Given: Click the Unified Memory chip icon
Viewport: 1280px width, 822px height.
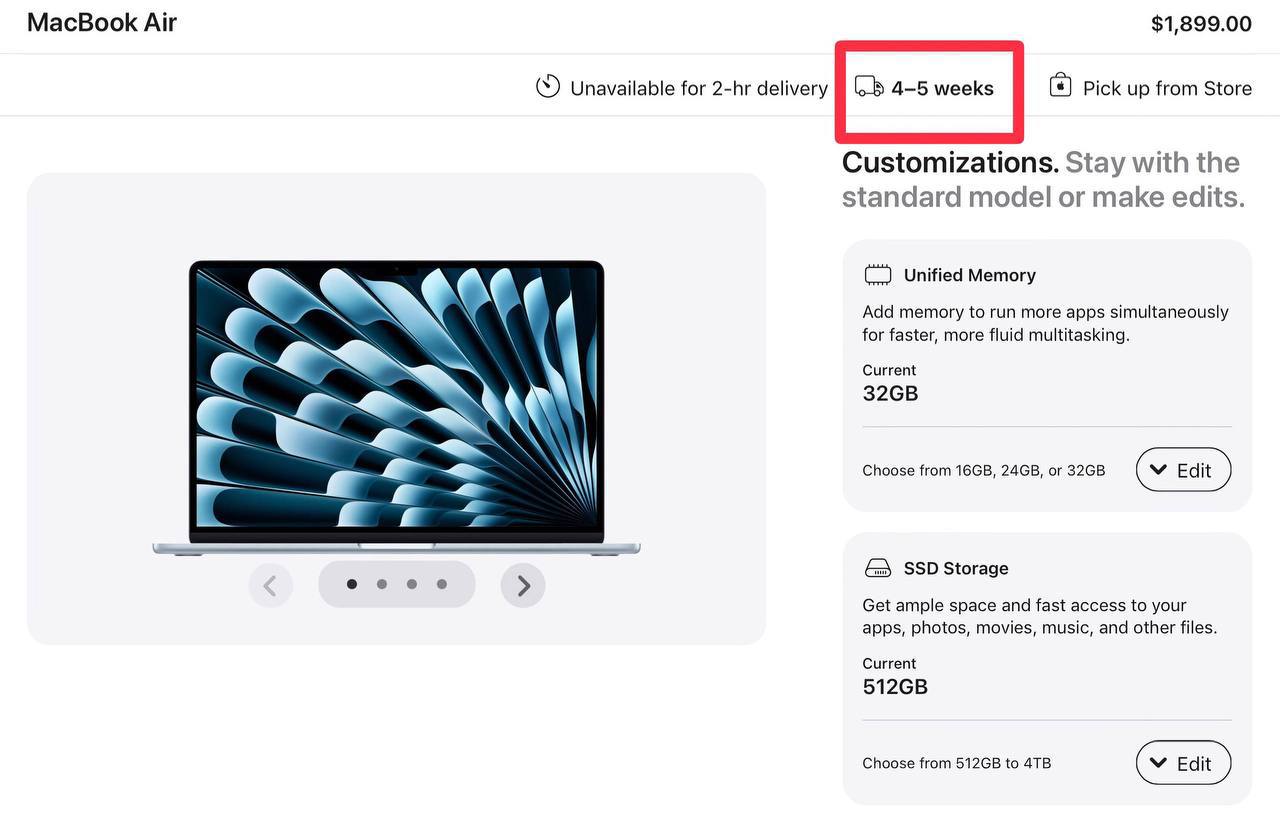Looking at the screenshot, I should click(878, 275).
